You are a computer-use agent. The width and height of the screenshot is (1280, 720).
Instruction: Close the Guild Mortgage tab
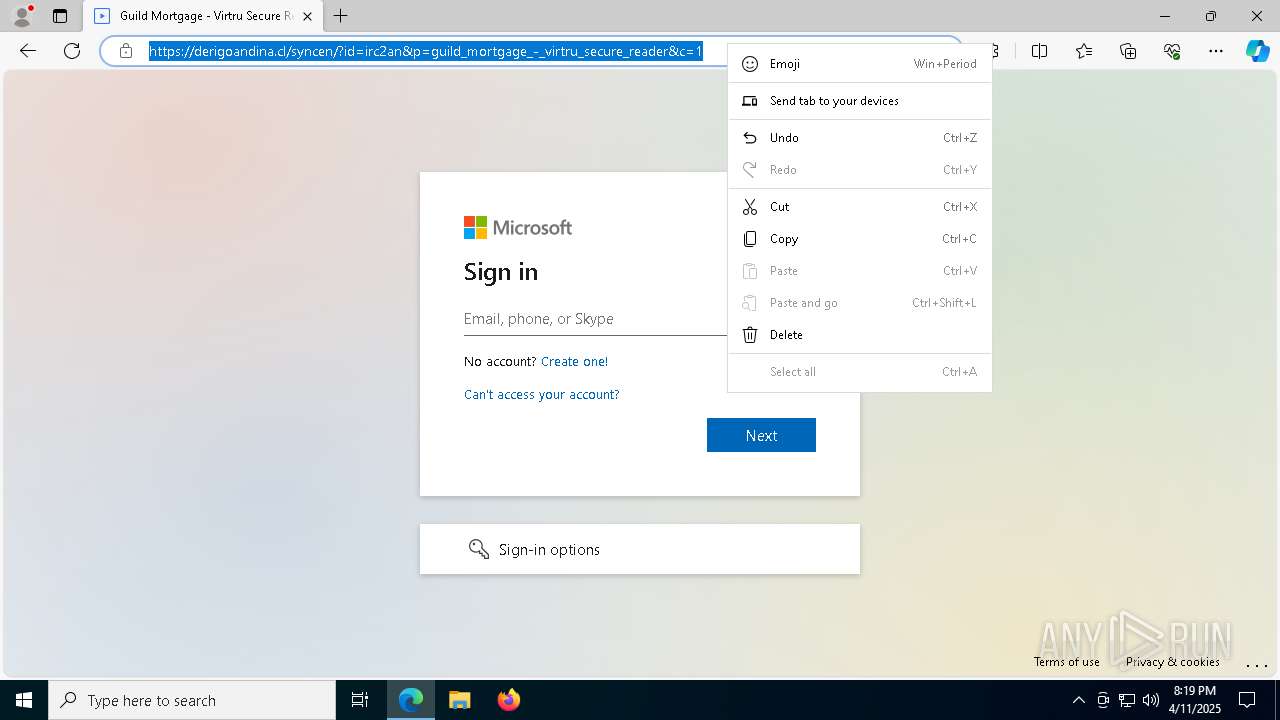(307, 16)
